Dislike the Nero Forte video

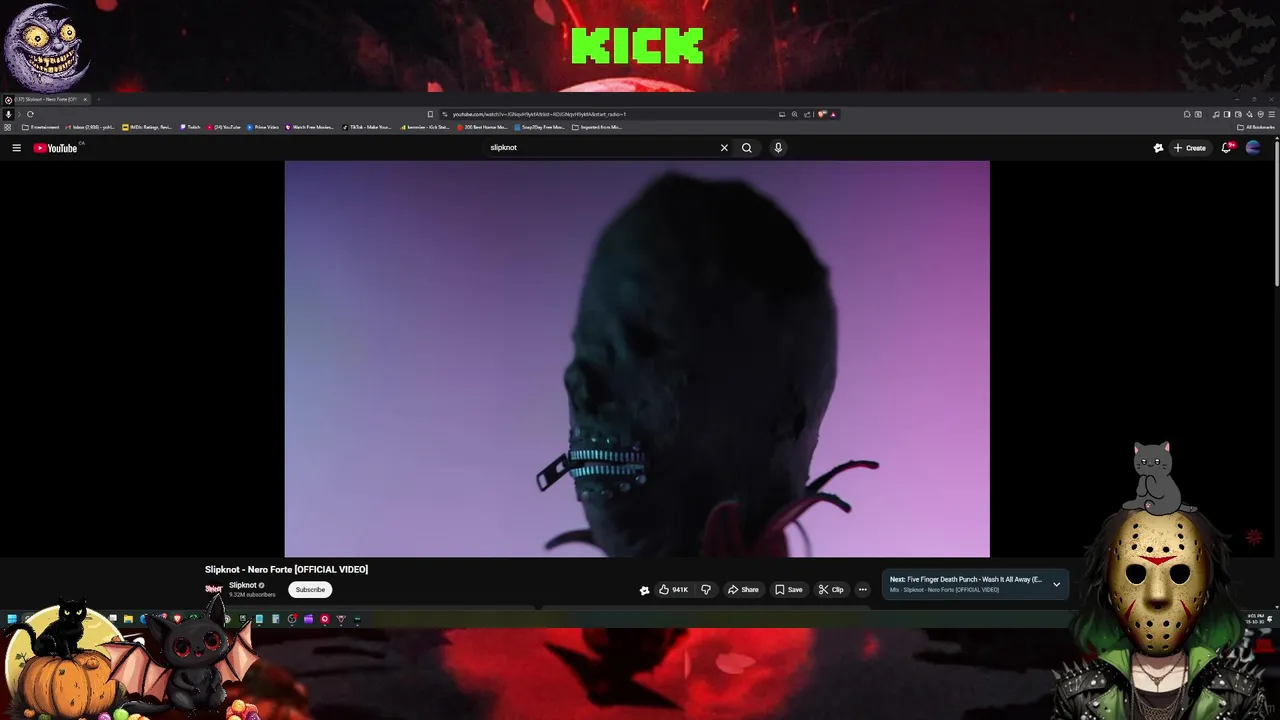706,590
